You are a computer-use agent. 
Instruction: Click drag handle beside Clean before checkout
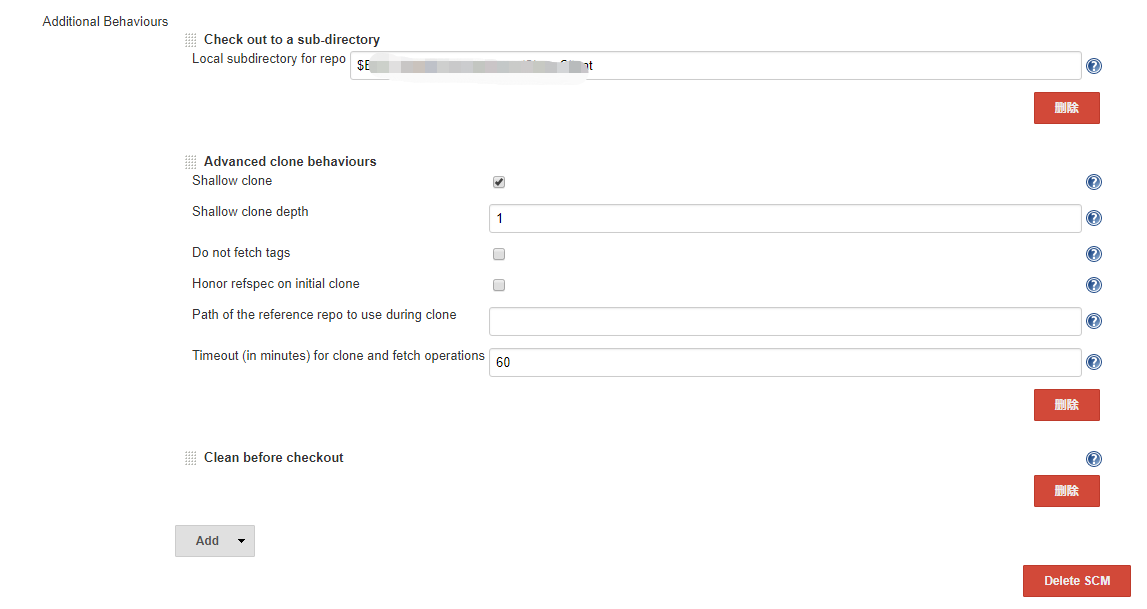point(191,458)
